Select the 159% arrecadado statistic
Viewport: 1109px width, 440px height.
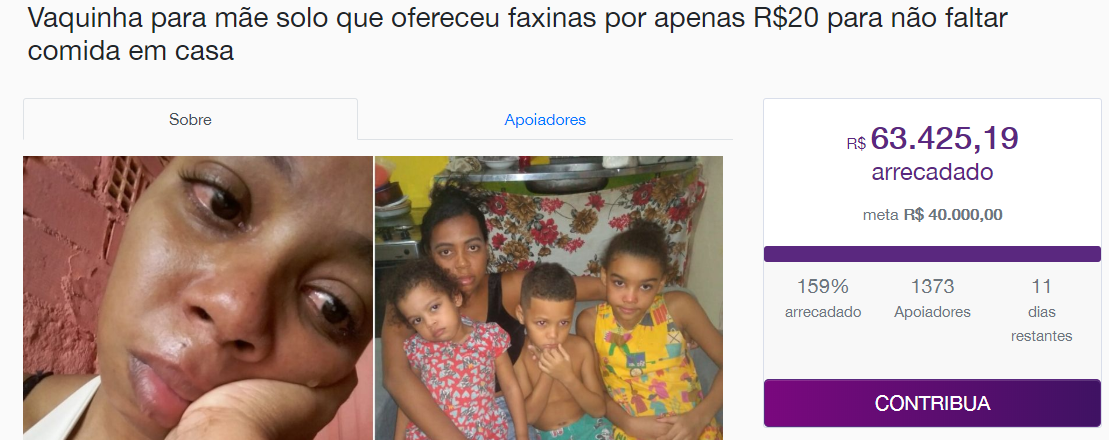[x=823, y=298]
